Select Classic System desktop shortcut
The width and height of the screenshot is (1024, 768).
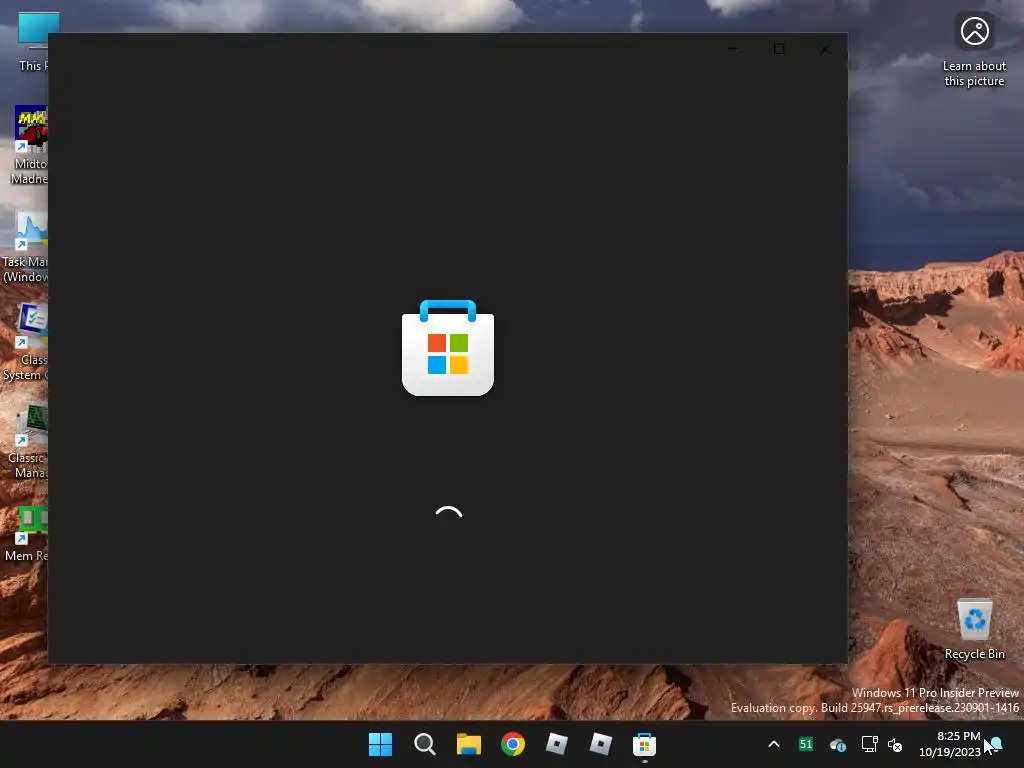(x=26, y=342)
